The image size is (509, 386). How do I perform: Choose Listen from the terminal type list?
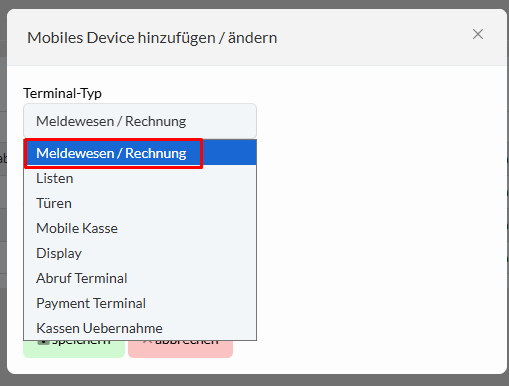[x=140, y=178]
